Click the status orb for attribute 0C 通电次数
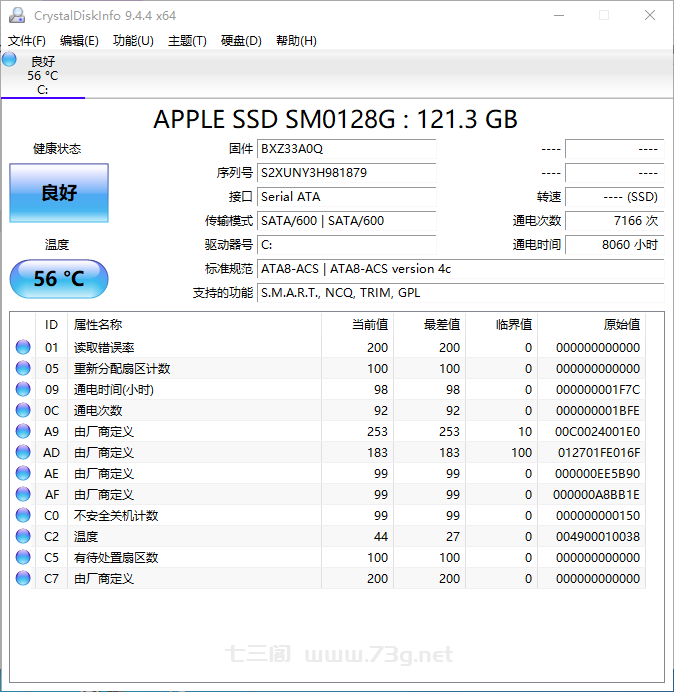 coord(23,410)
